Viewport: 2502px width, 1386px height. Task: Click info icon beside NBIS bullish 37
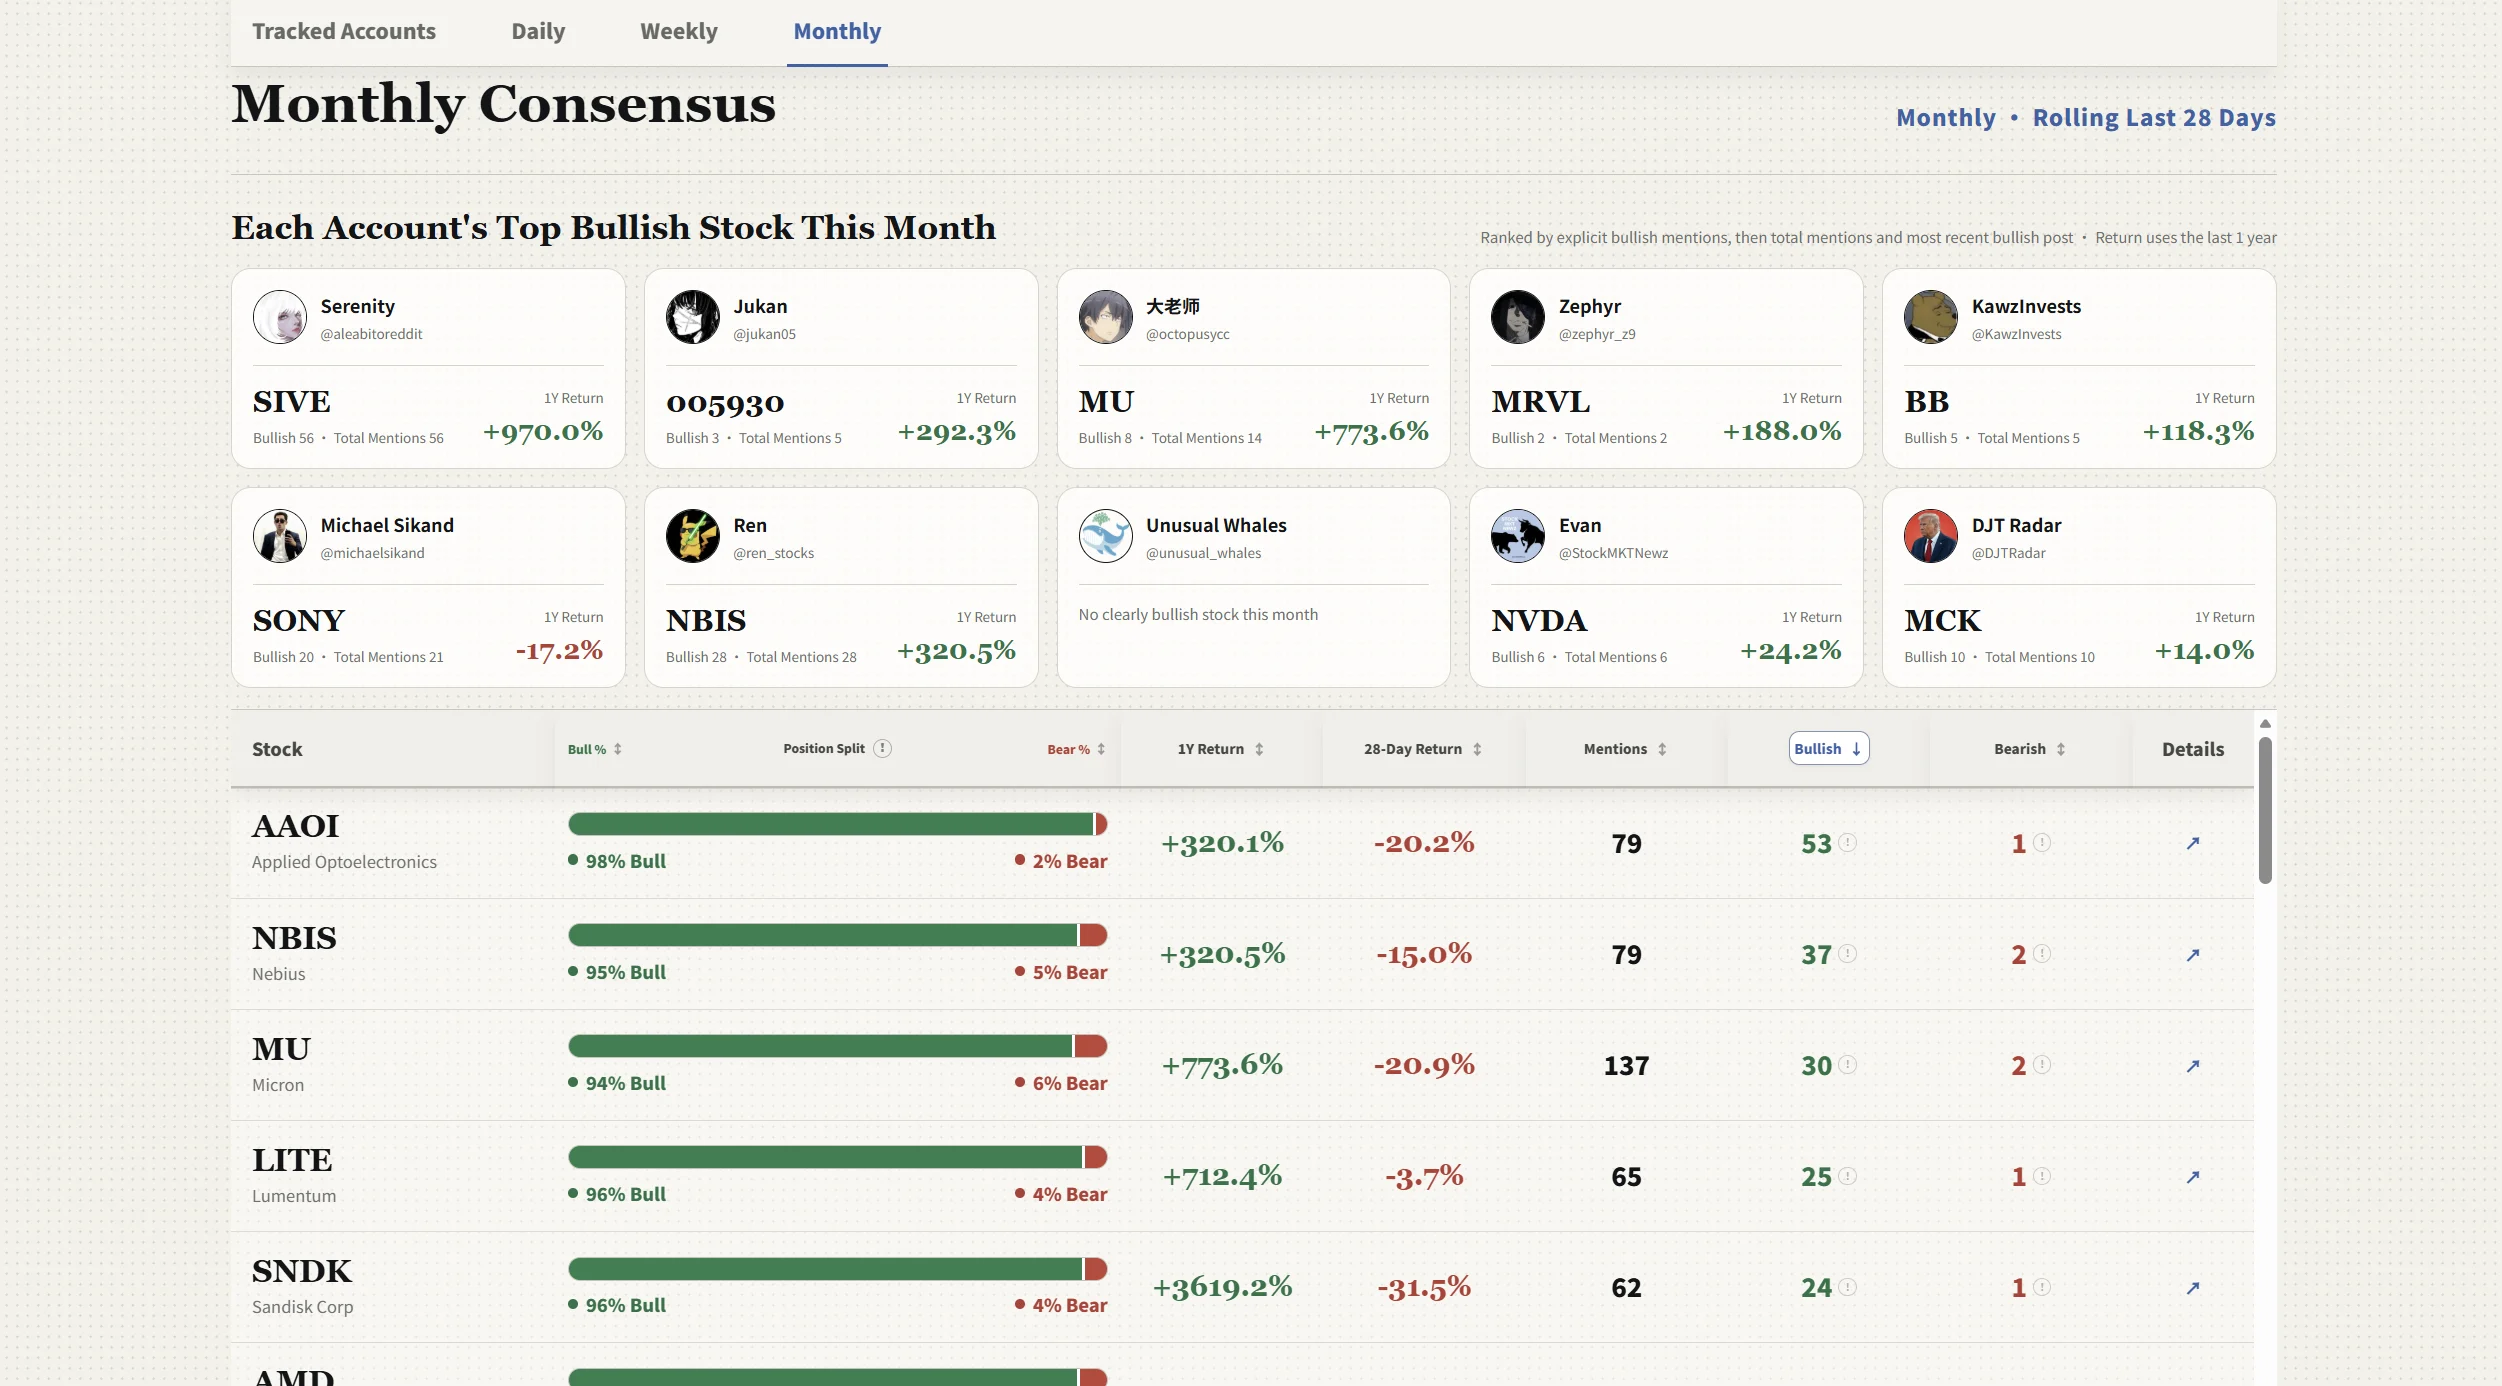click(x=1848, y=954)
